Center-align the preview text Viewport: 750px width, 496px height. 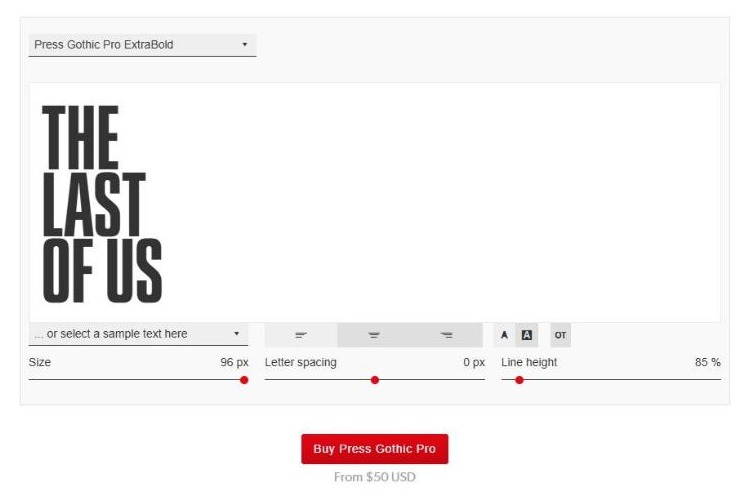[x=374, y=335]
